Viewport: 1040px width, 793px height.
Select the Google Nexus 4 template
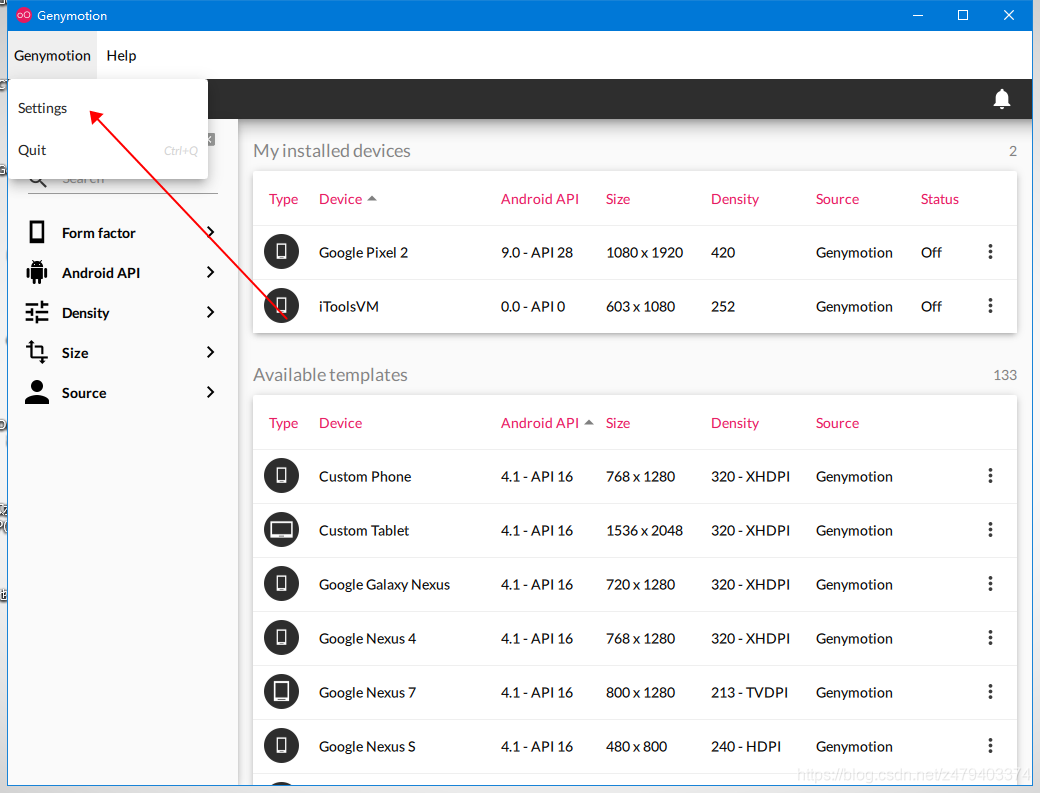367,639
